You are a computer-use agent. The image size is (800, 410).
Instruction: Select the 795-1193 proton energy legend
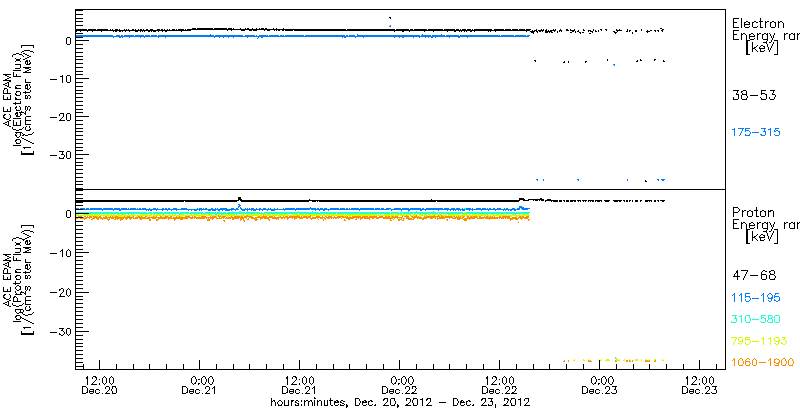pos(759,341)
